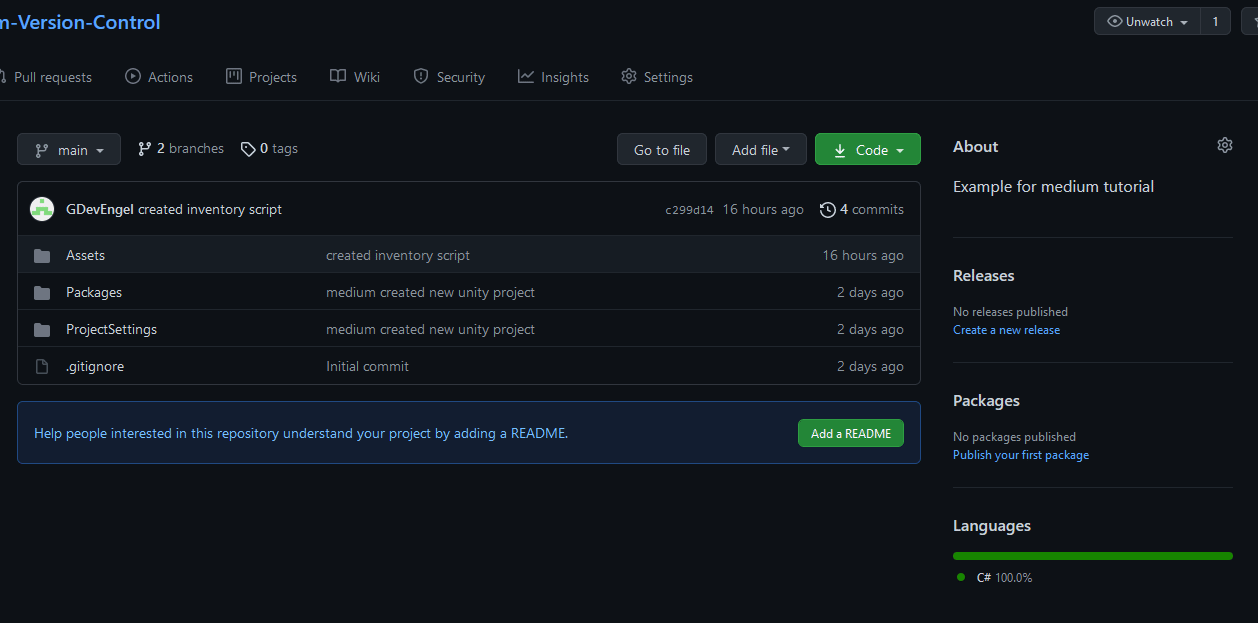Open About settings gear icon
The width and height of the screenshot is (1258, 623).
pyautogui.click(x=1225, y=146)
